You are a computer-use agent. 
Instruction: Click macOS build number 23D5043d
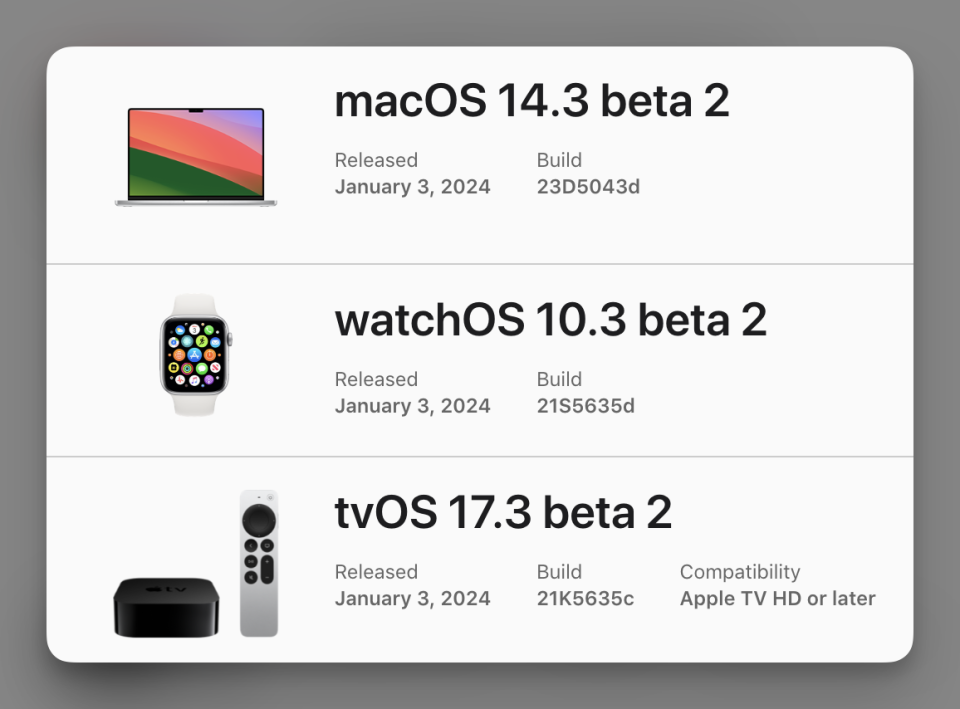coord(588,187)
